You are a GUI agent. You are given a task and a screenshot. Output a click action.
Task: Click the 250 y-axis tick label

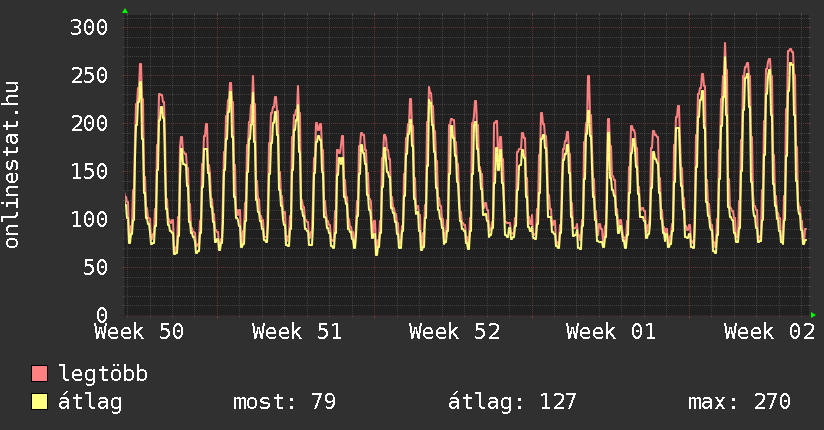(x=88, y=75)
